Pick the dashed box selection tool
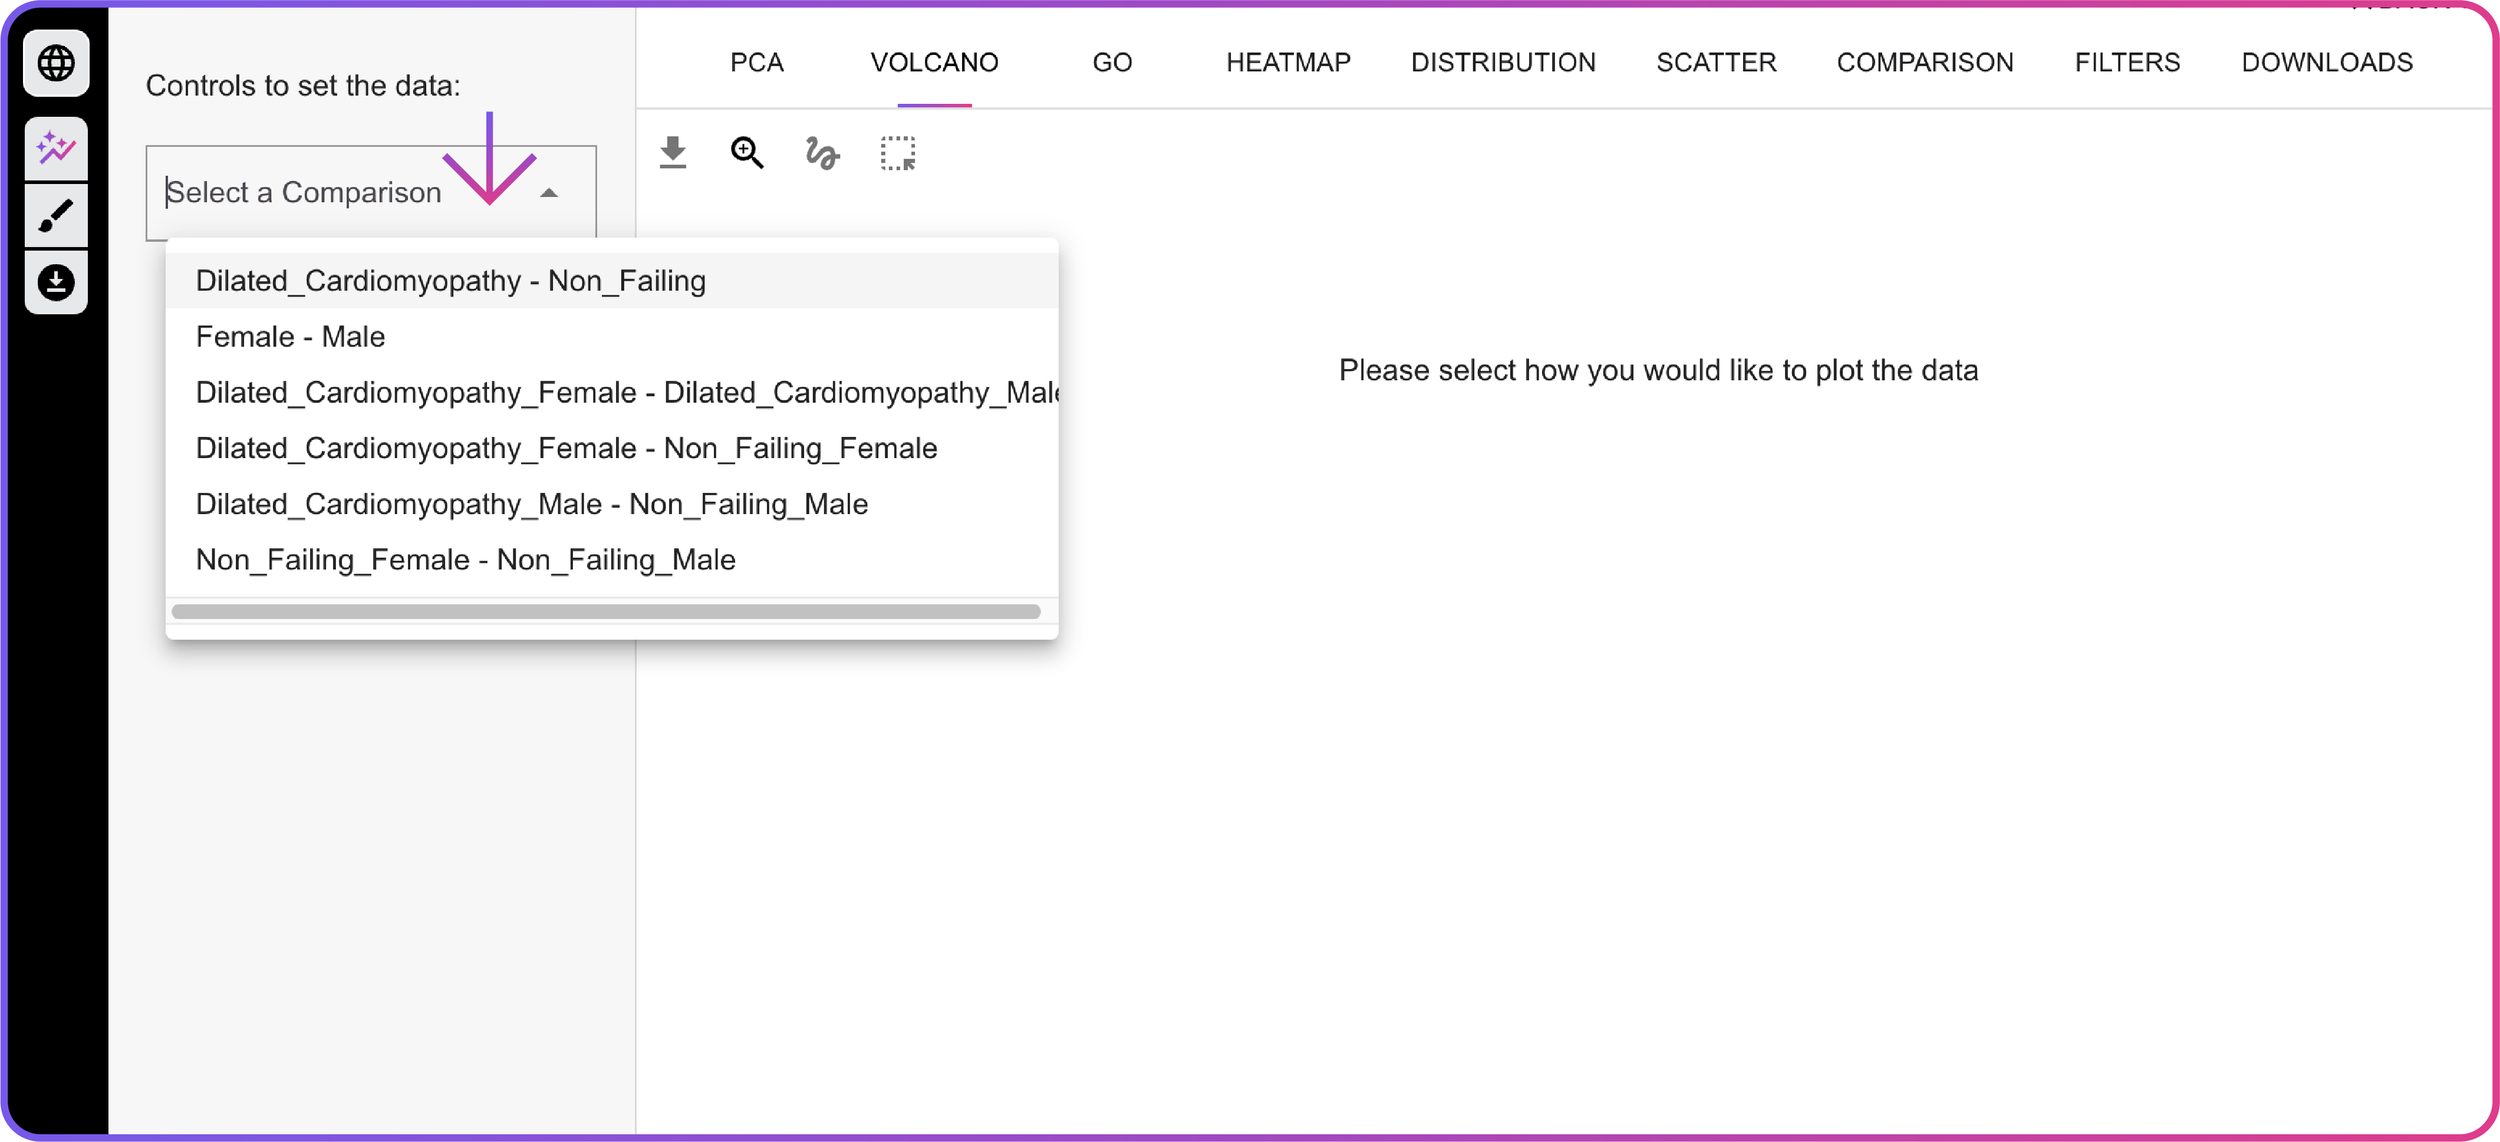This screenshot has height=1142, width=2500. (897, 153)
